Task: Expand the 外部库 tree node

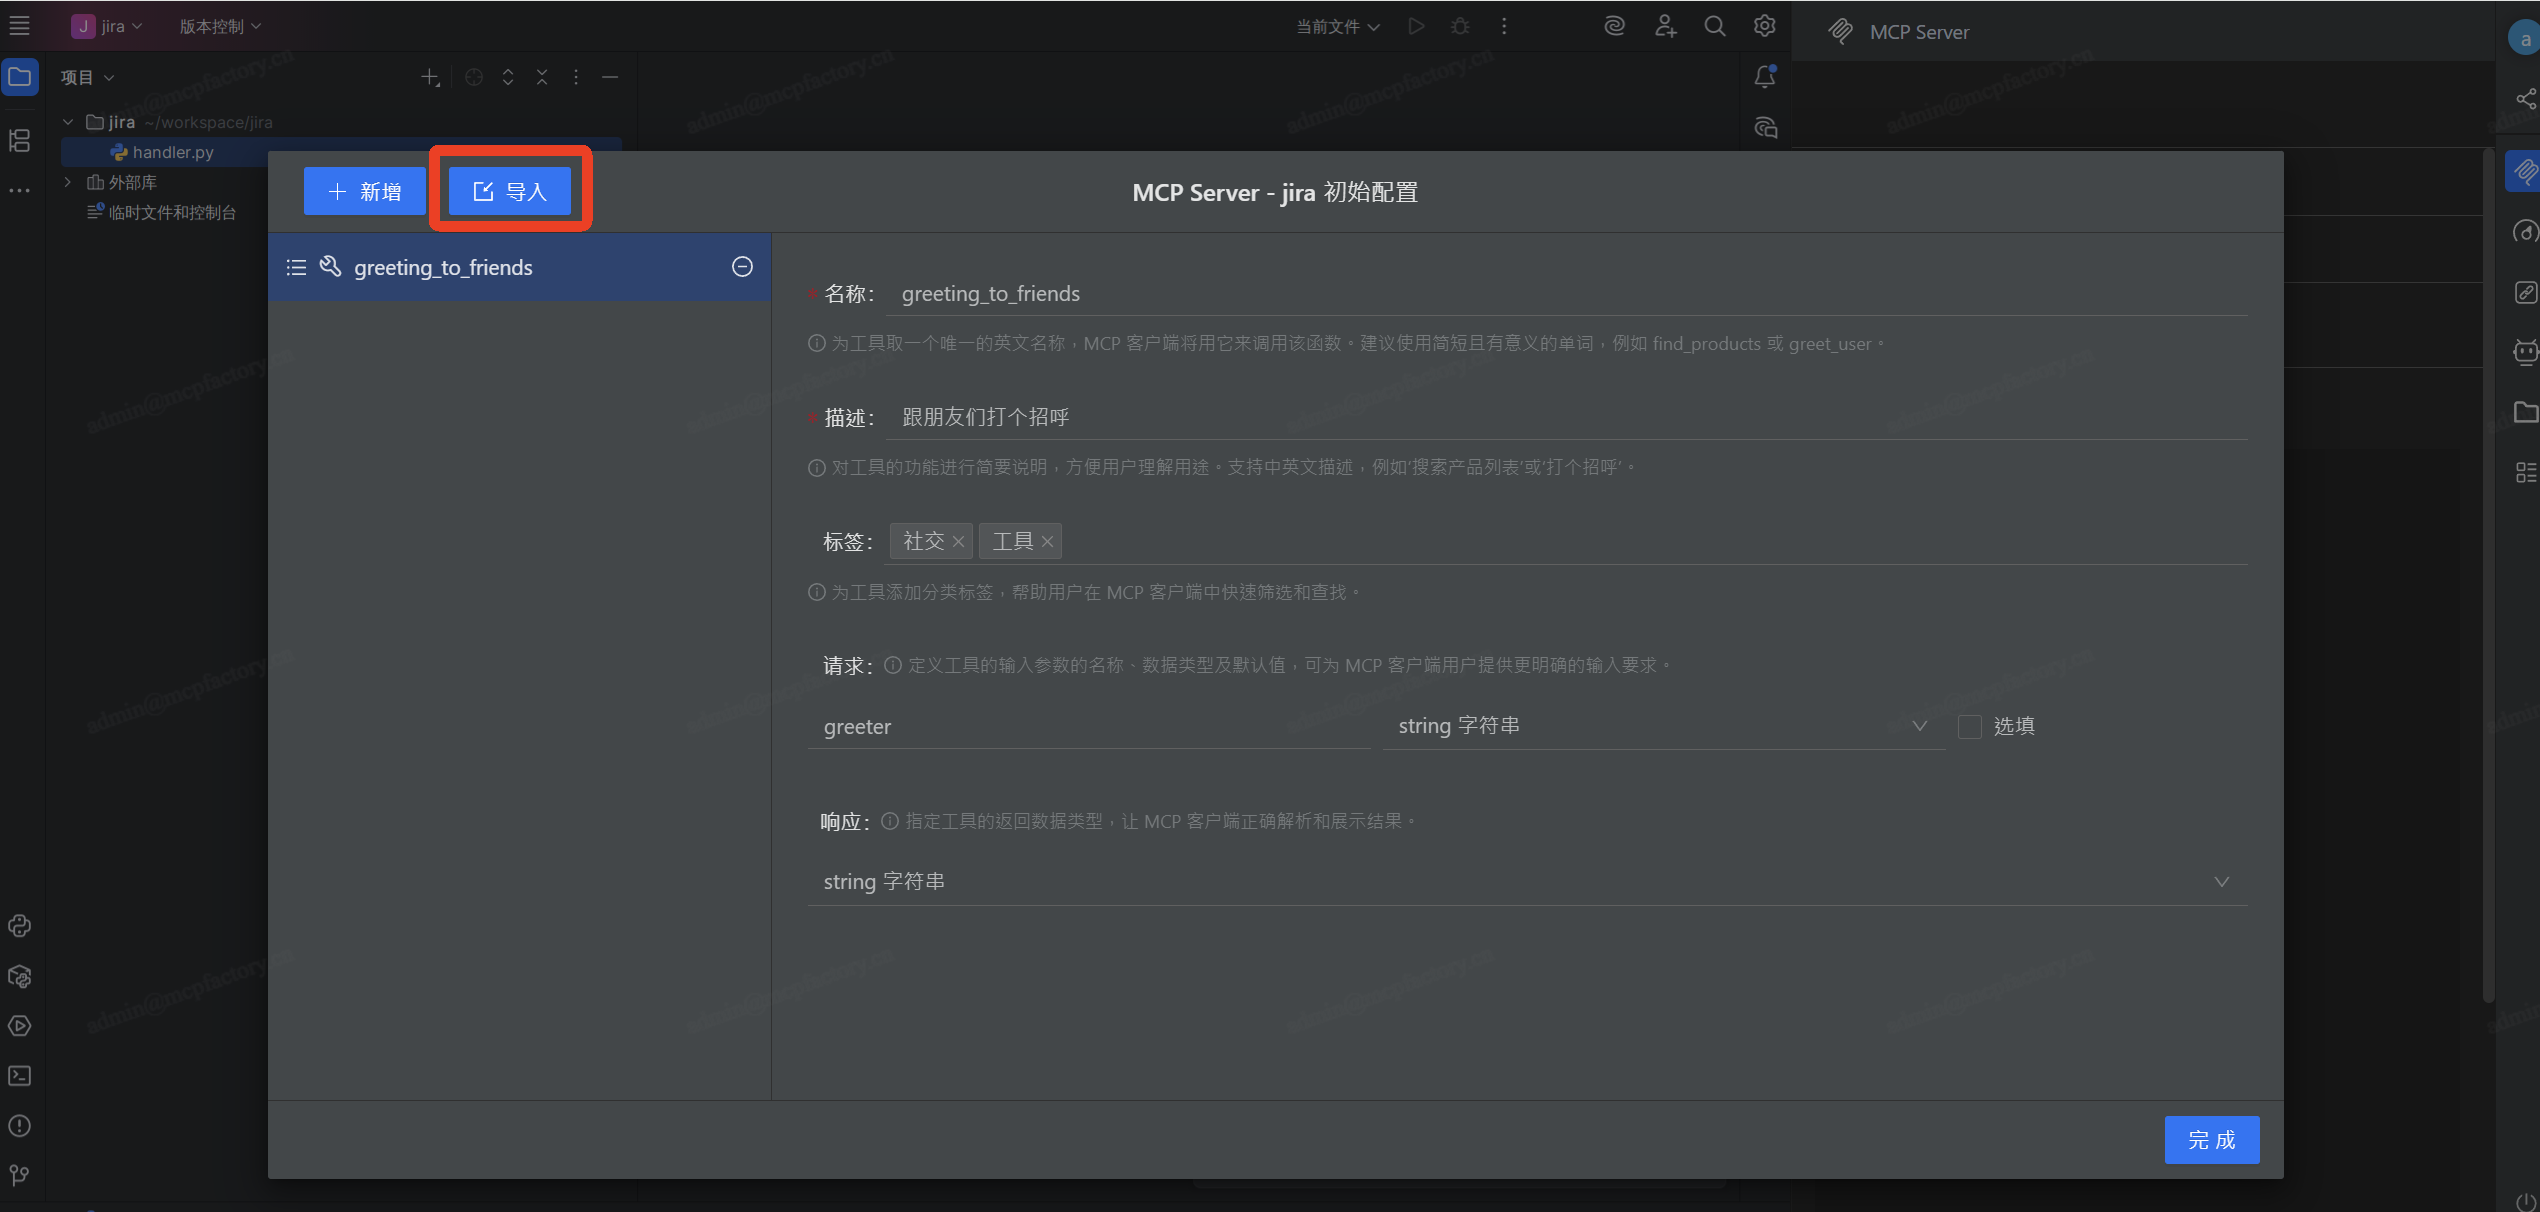Action: [68, 182]
